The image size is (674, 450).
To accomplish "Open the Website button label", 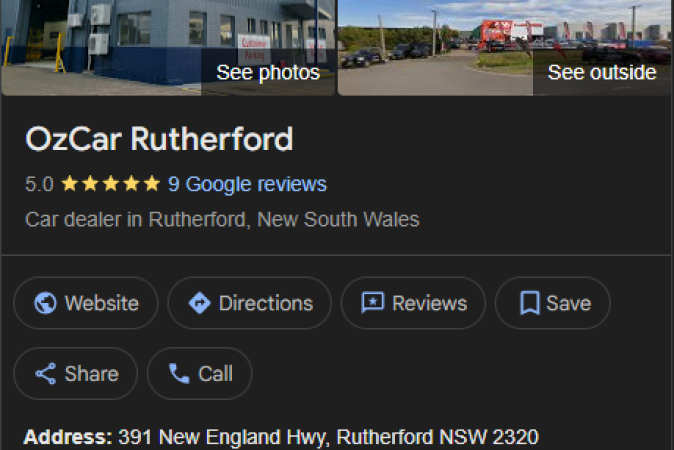I will (x=102, y=303).
